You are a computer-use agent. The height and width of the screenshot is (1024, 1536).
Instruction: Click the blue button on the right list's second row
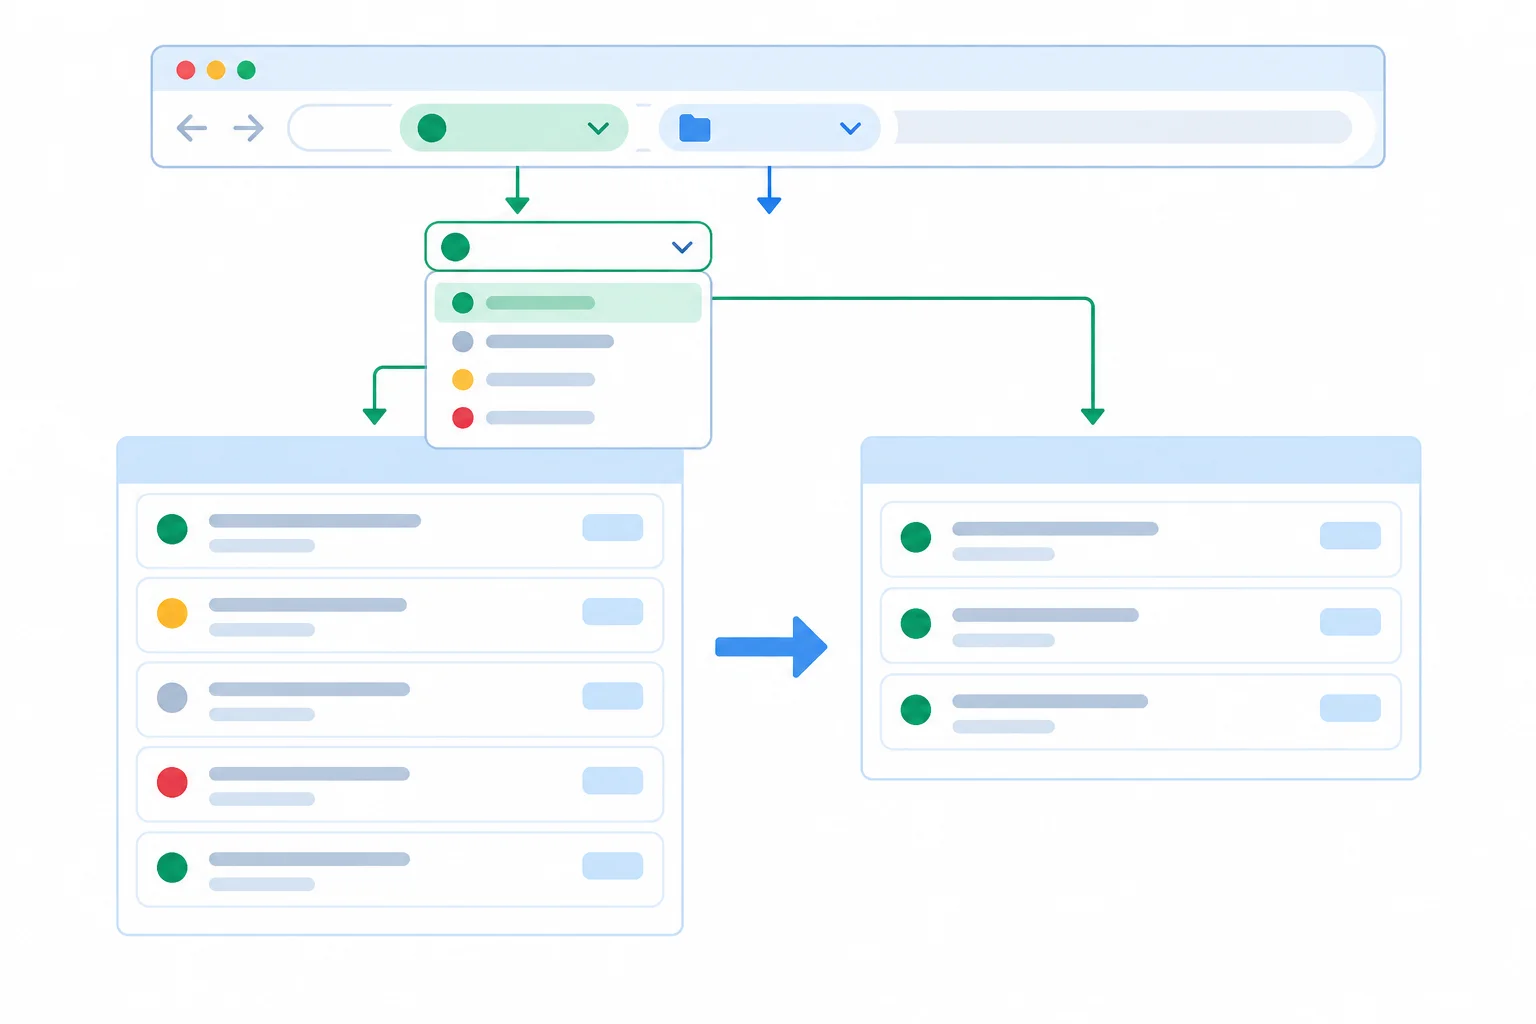[1350, 622]
